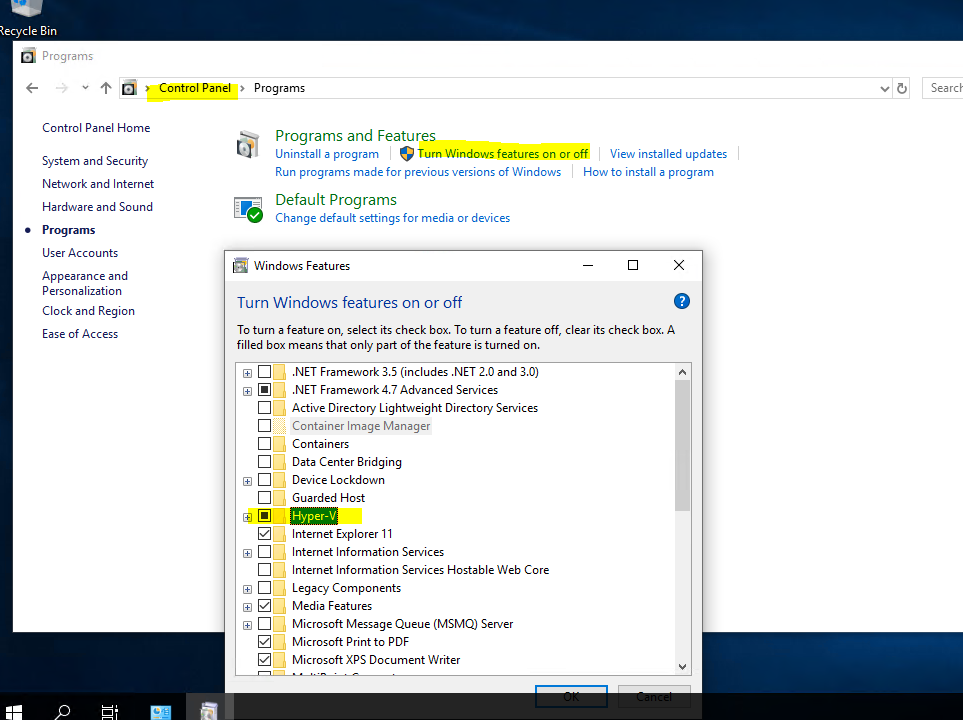Expand Internet Information Services node

pos(248,553)
